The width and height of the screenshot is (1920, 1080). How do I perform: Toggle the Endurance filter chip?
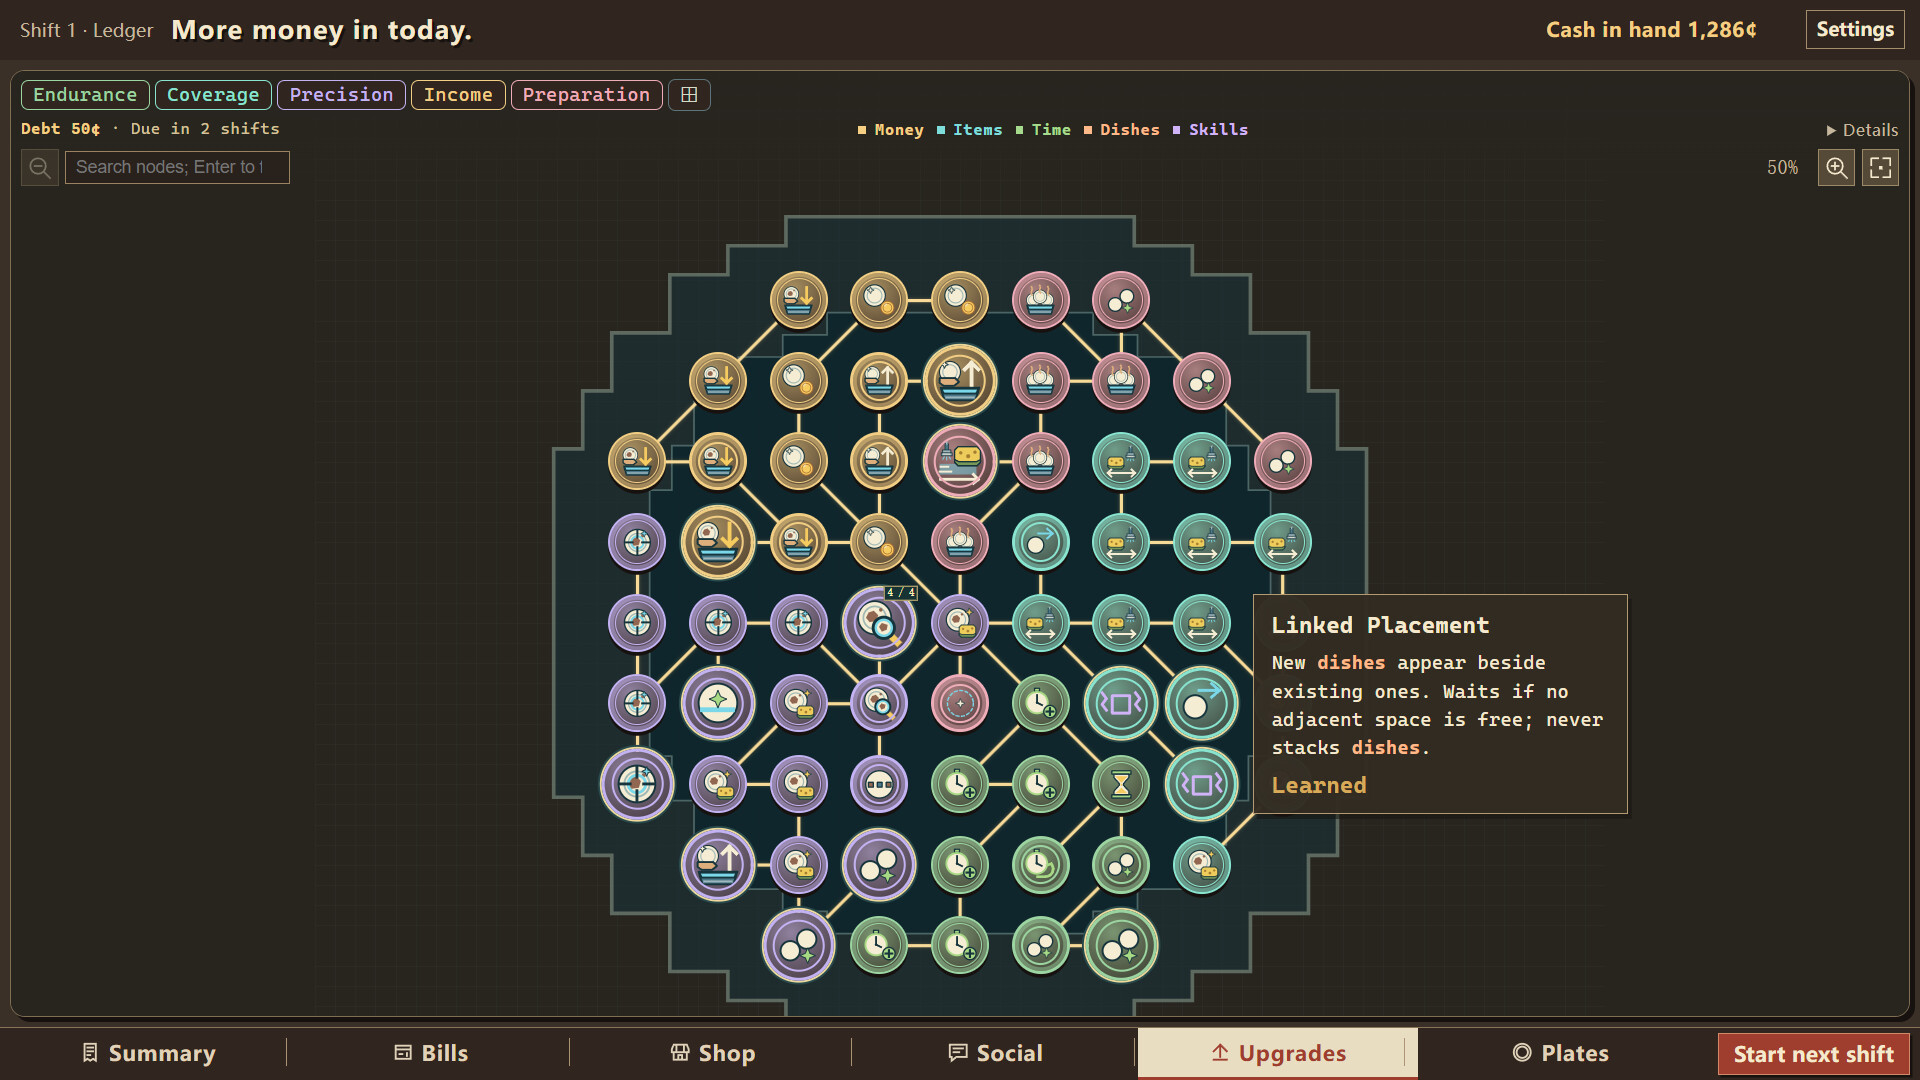(x=85, y=95)
